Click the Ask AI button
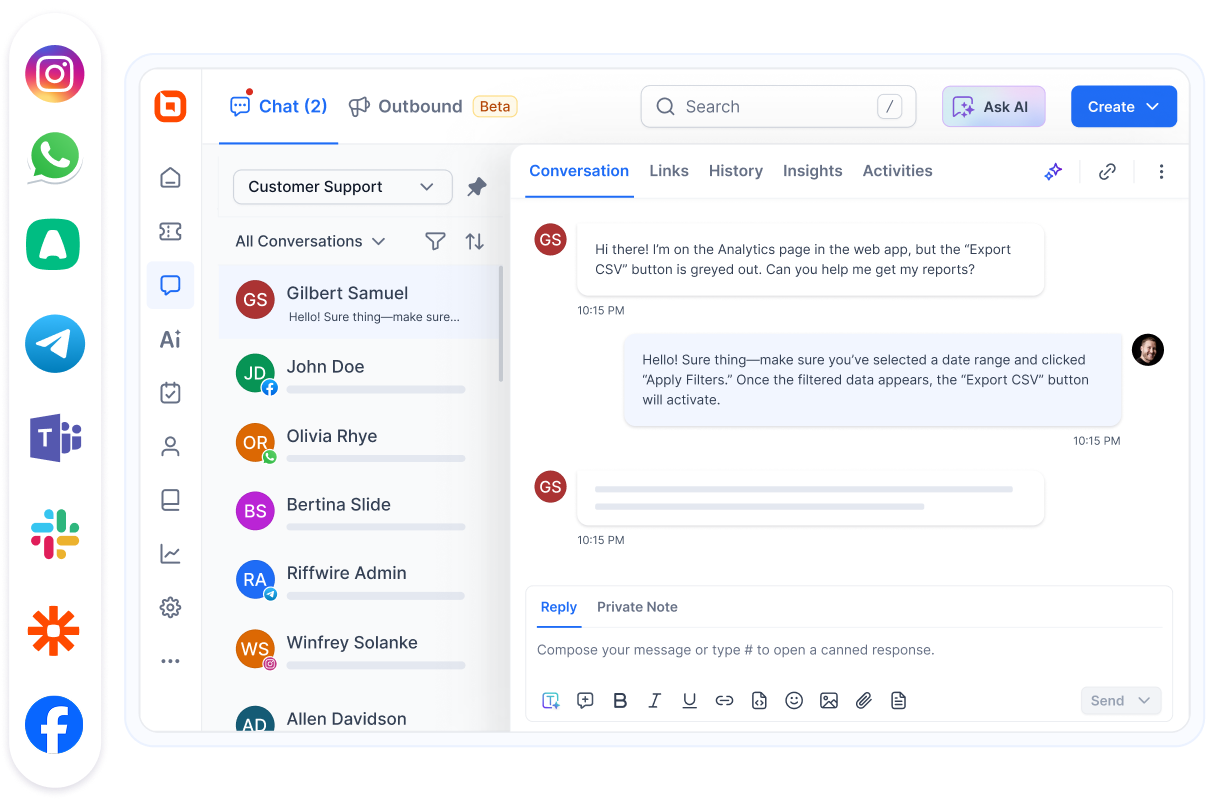This screenshot has width=1210, height=800. 994,107
